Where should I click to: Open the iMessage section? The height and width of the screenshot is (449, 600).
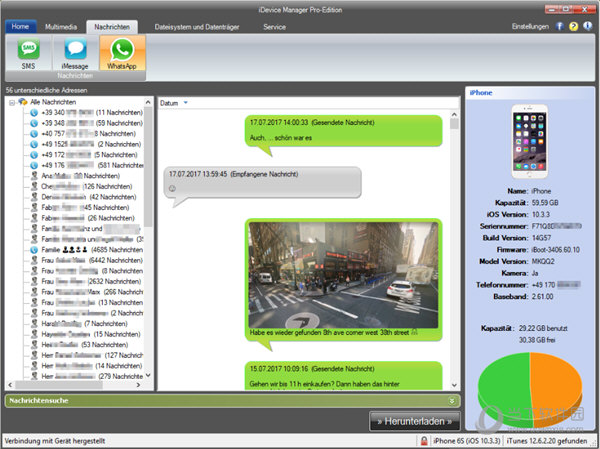point(75,53)
